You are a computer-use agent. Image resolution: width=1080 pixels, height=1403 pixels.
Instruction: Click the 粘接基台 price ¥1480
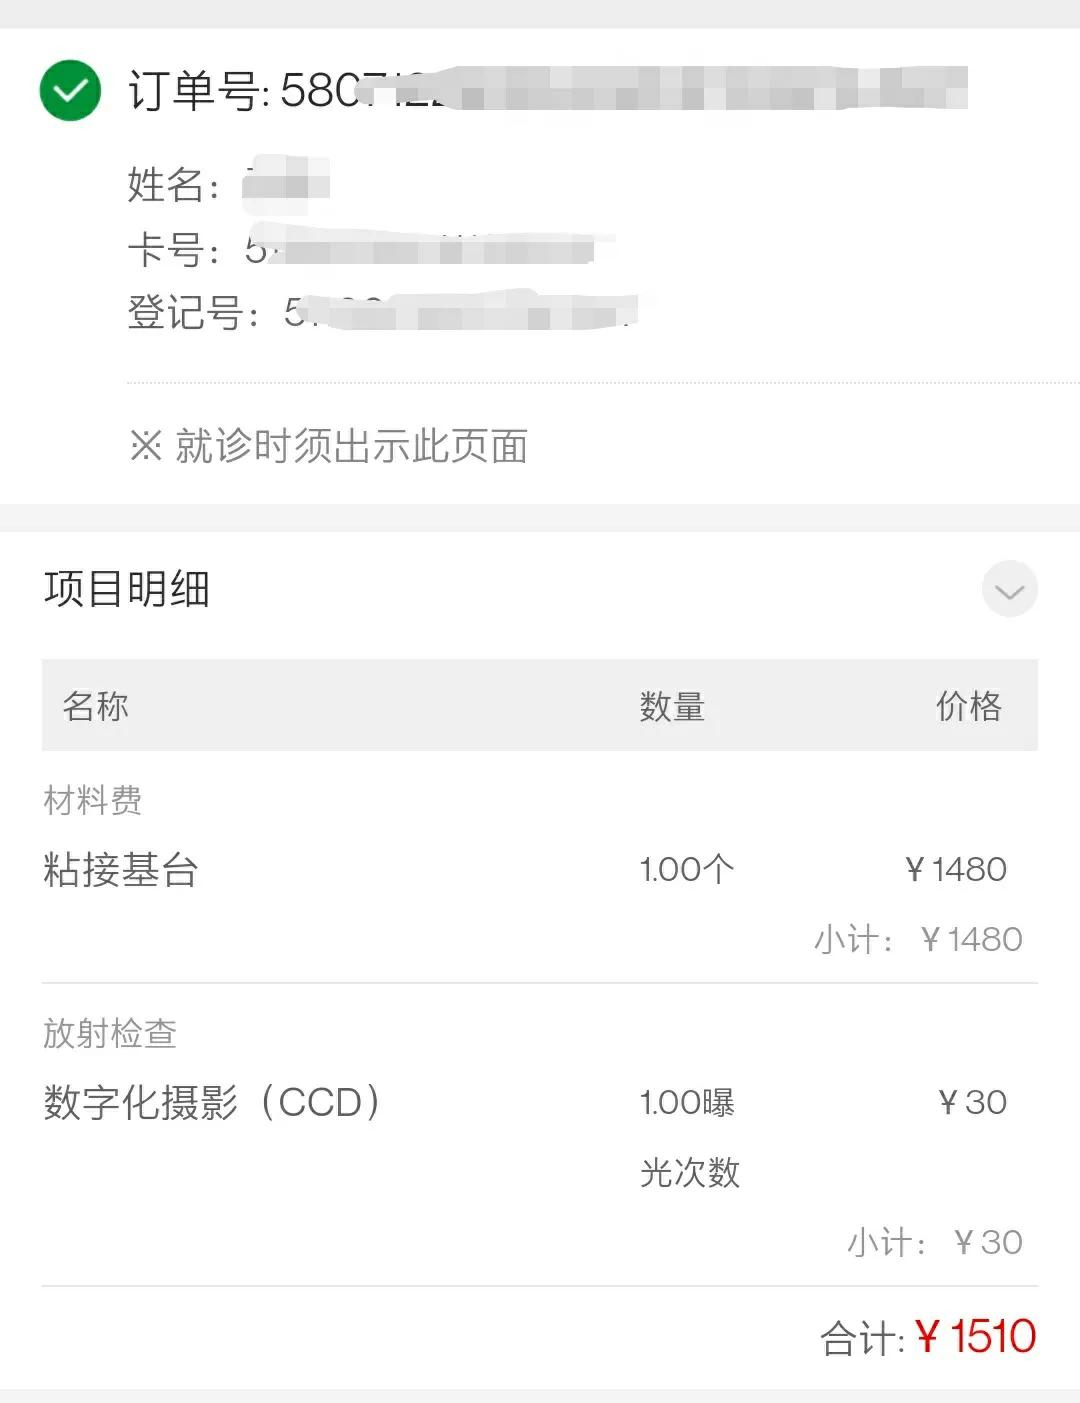point(955,870)
